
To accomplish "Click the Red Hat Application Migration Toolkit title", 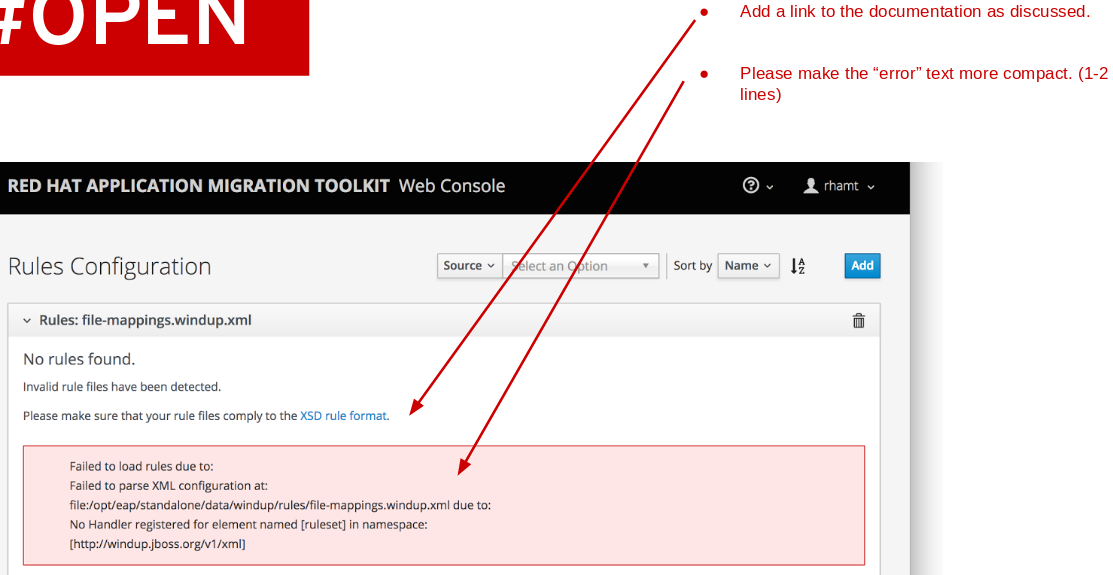I will coord(199,186).
